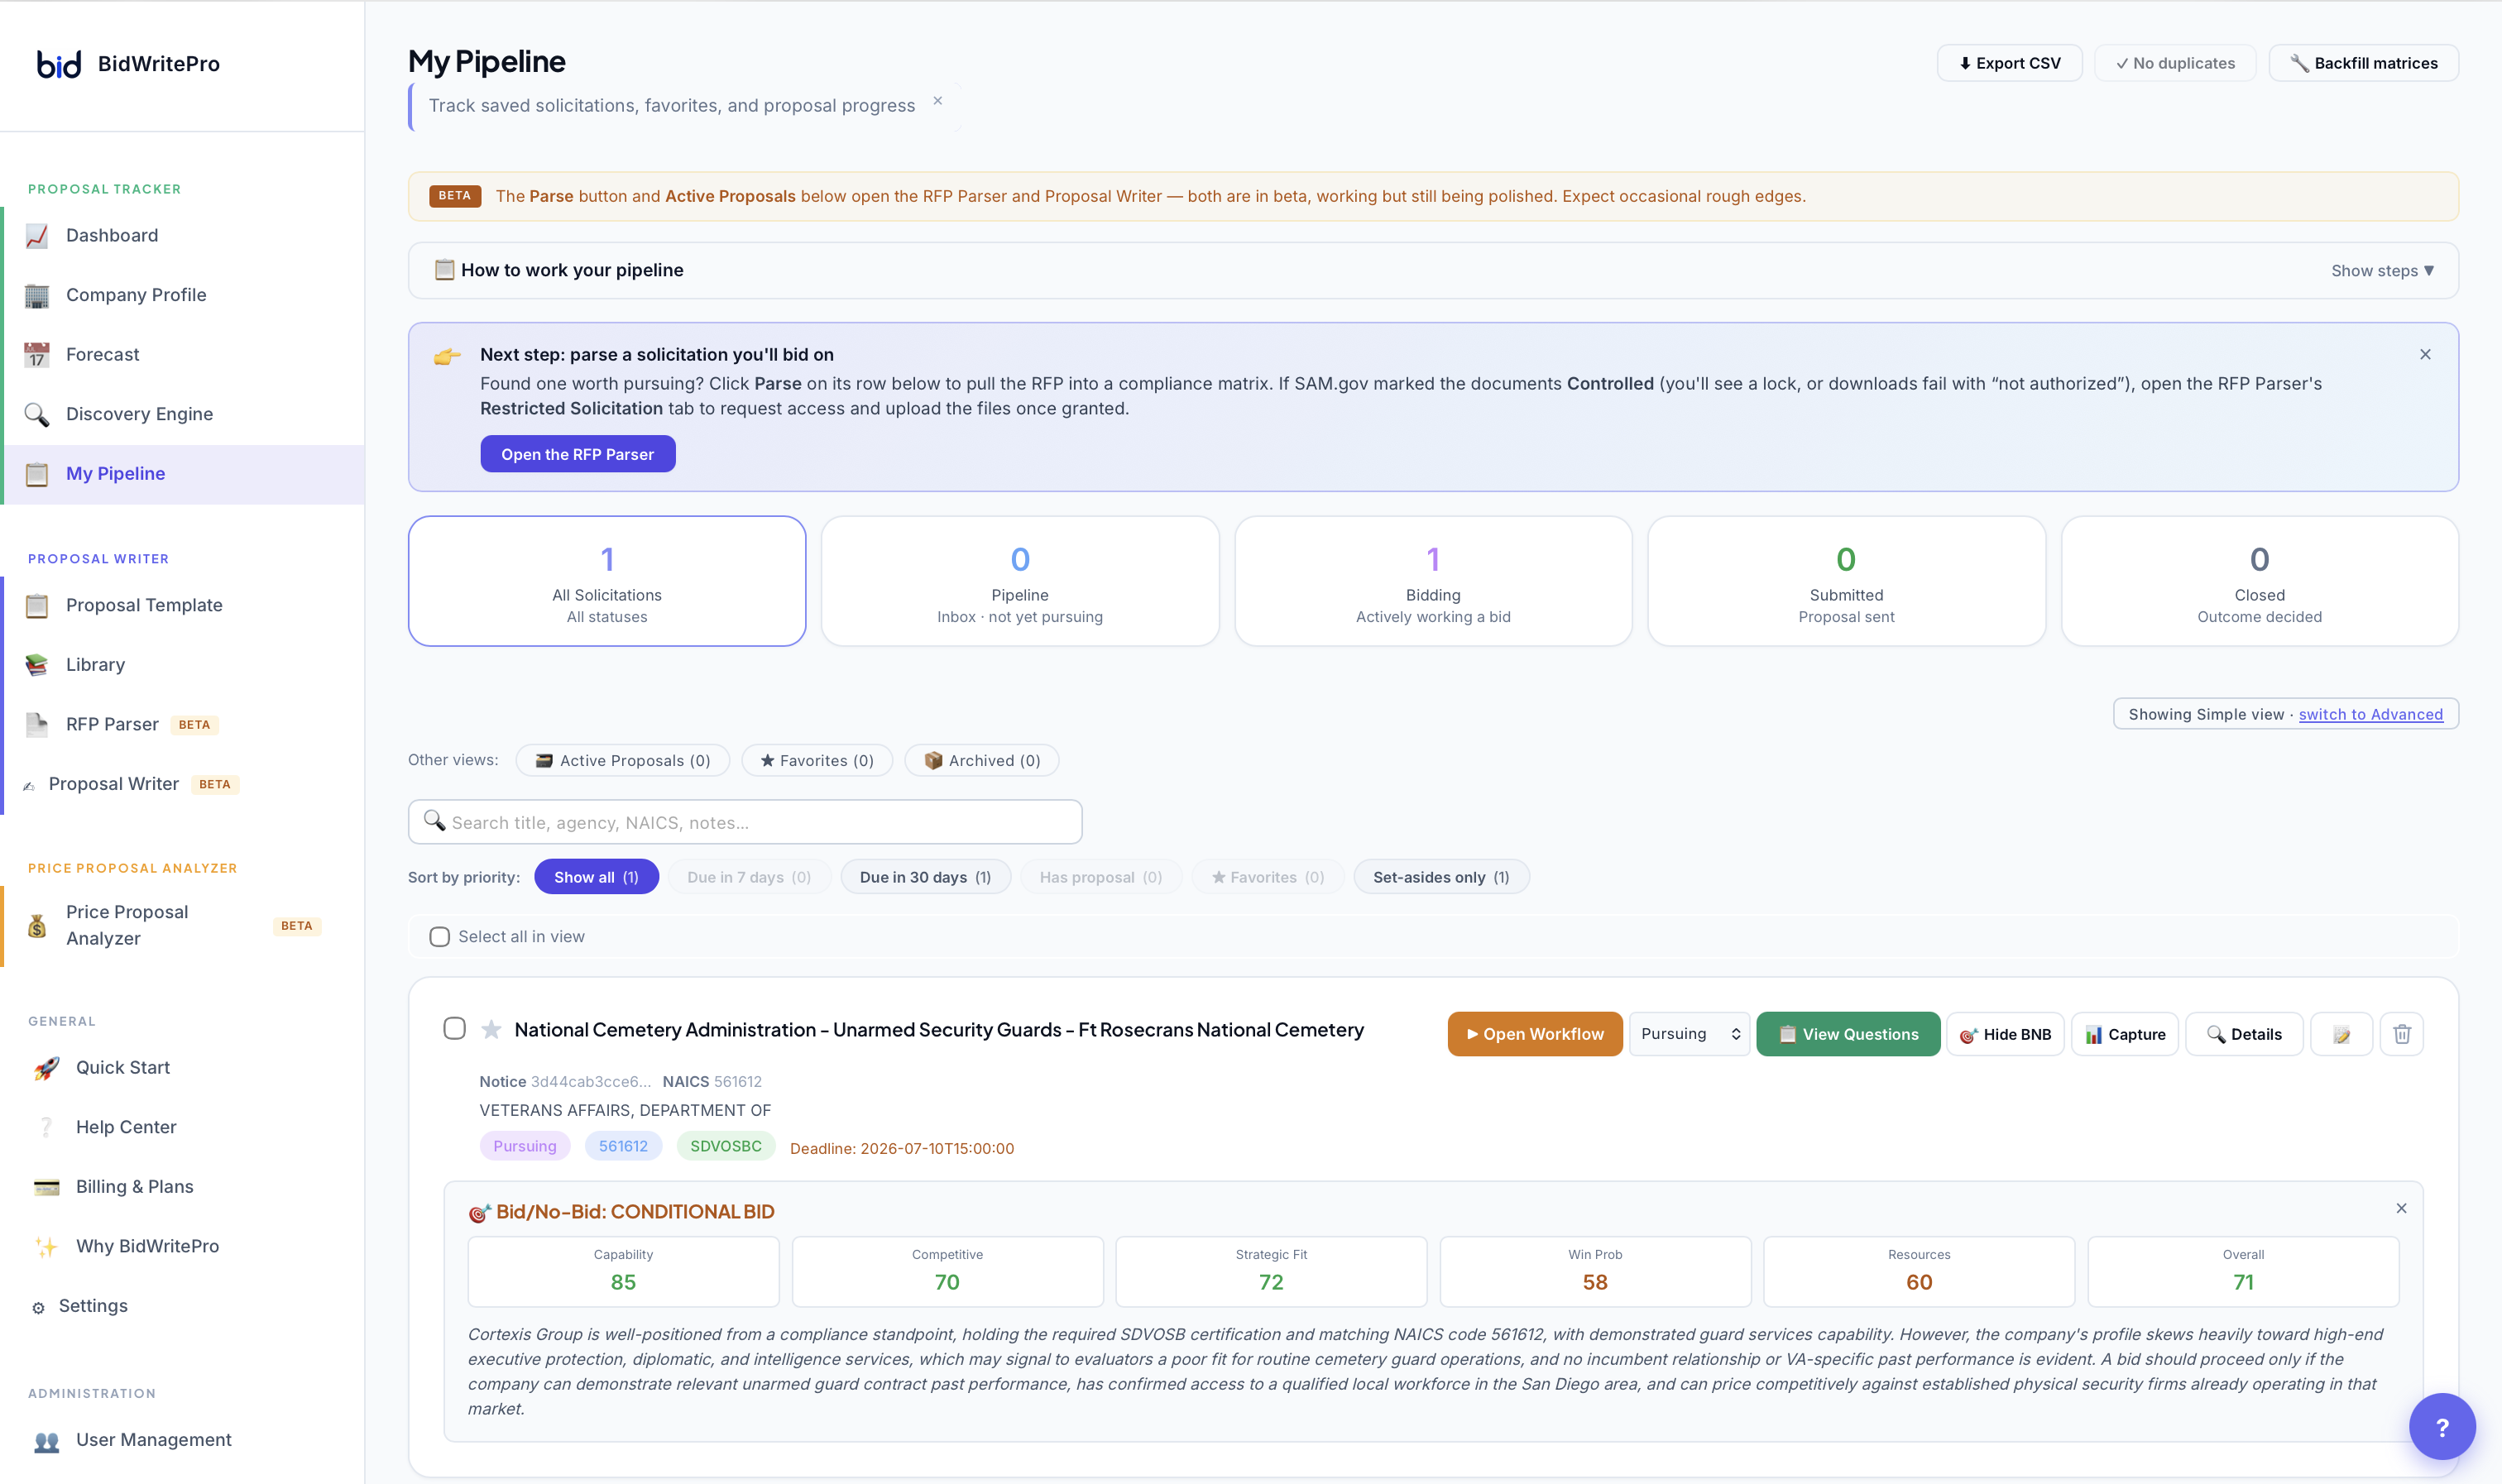The width and height of the screenshot is (2502, 1484).
Task: Click the Pursuing status tag
Action: [x=524, y=1146]
